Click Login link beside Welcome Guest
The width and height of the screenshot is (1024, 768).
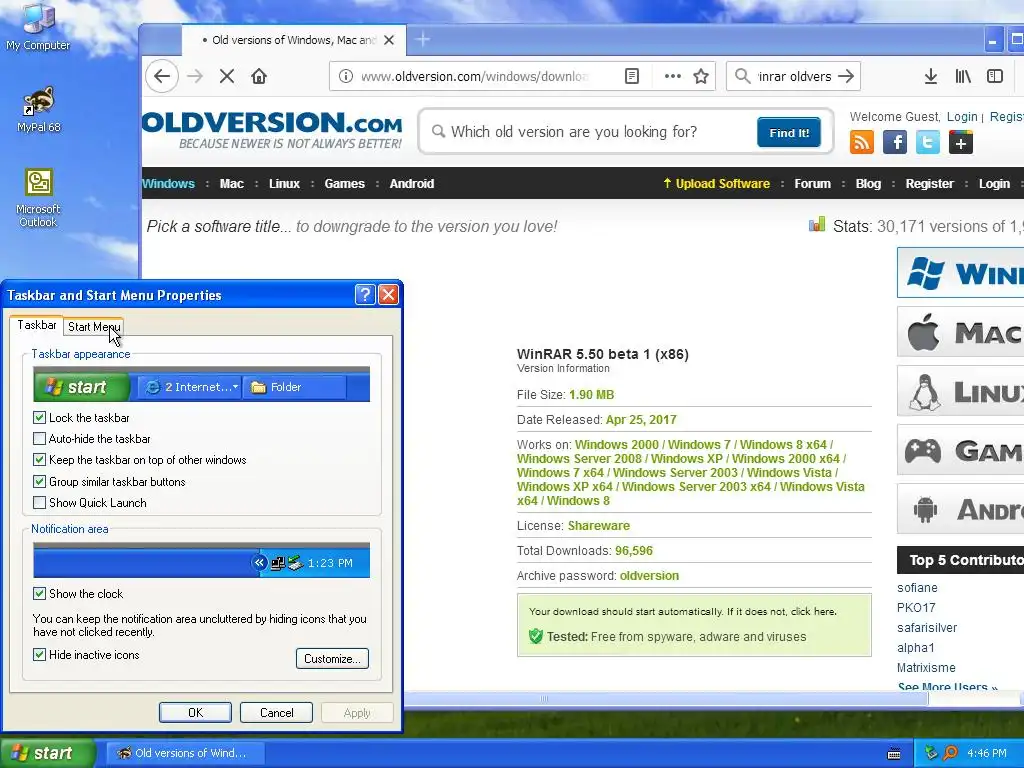click(x=962, y=117)
